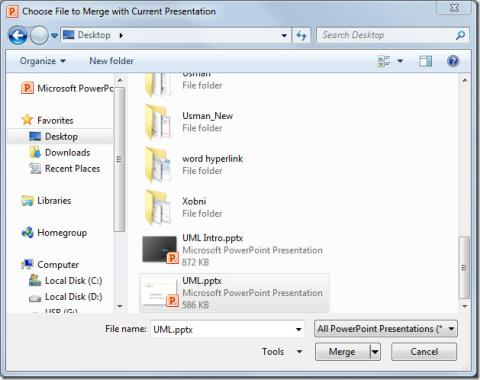Open the Tools menu
The width and height of the screenshot is (480, 380).
(282, 352)
